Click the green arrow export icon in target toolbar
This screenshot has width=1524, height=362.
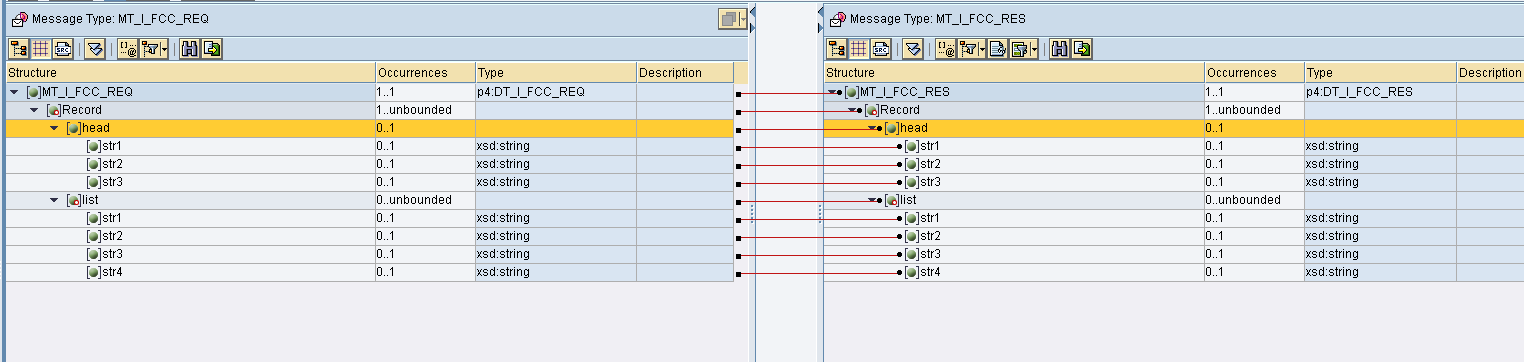pos(1081,49)
